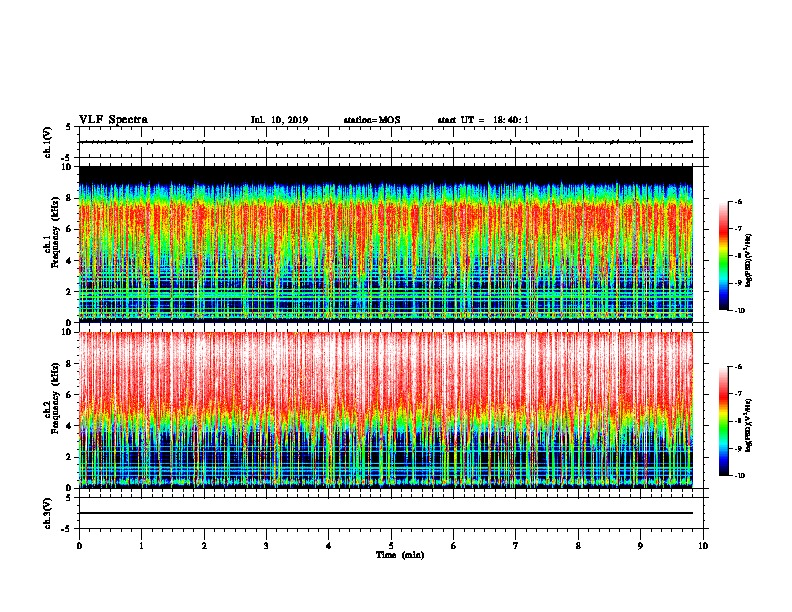
Task: Click the "VLF Spectra" plot title
Action: click(113, 119)
